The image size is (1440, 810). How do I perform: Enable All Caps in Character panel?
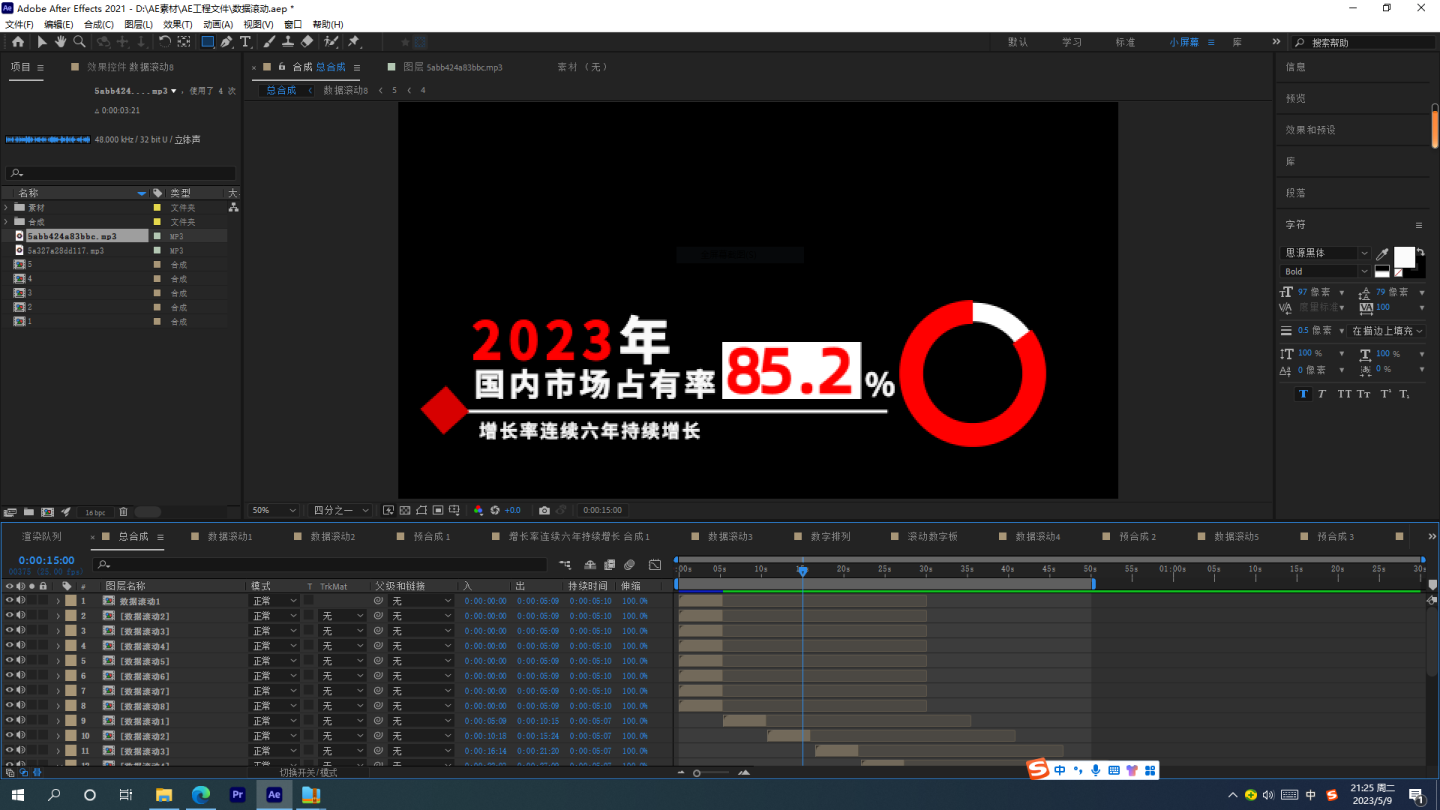1344,394
